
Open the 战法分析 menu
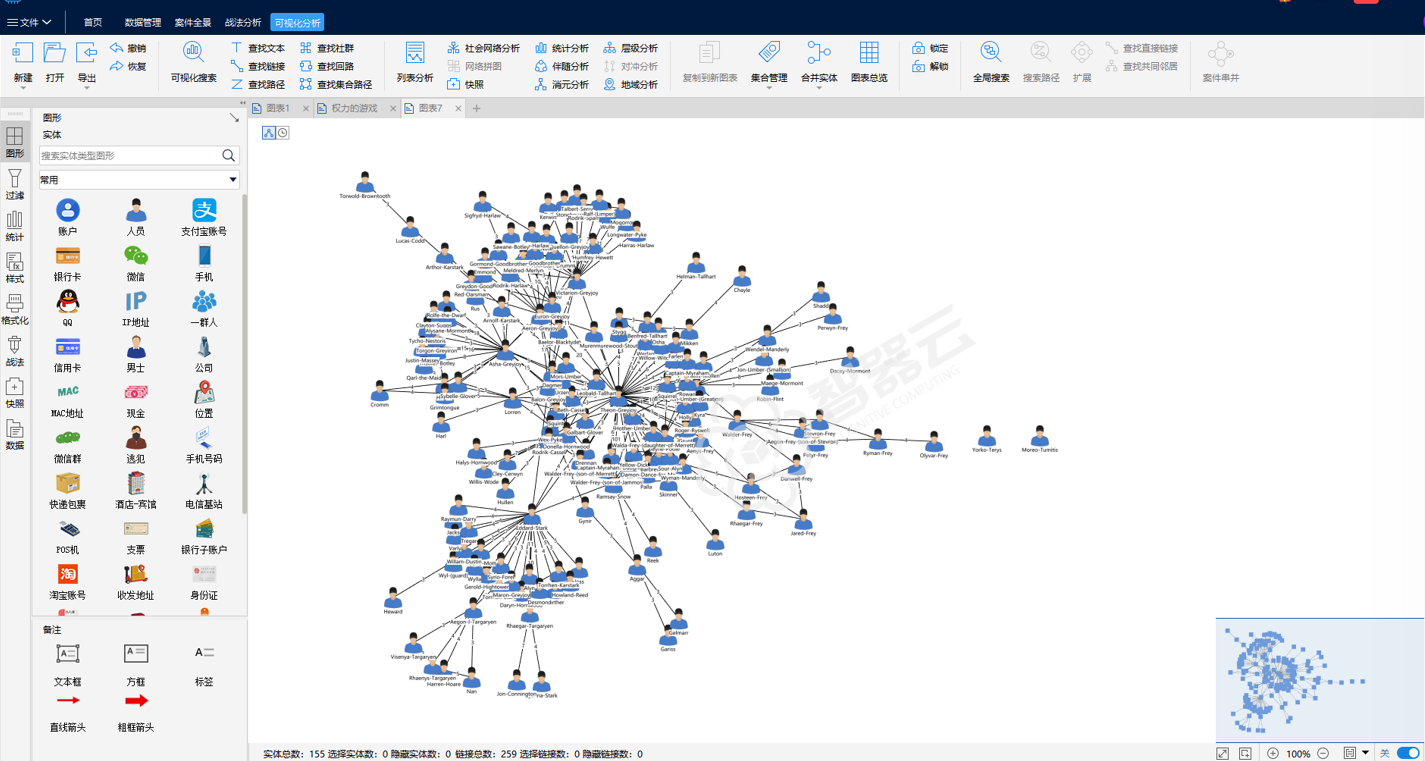click(243, 22)
